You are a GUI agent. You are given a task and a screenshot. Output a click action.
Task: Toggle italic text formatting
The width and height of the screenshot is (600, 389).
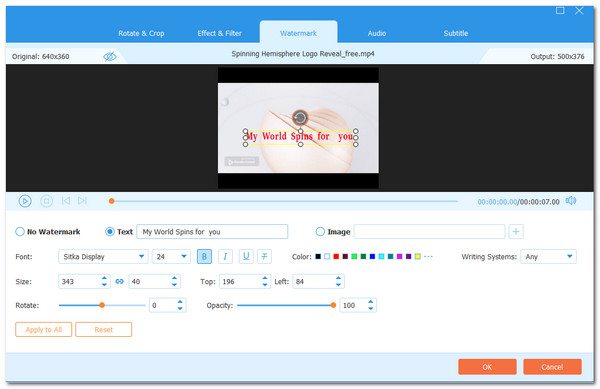pyautogui.click(x=225, y=256)
